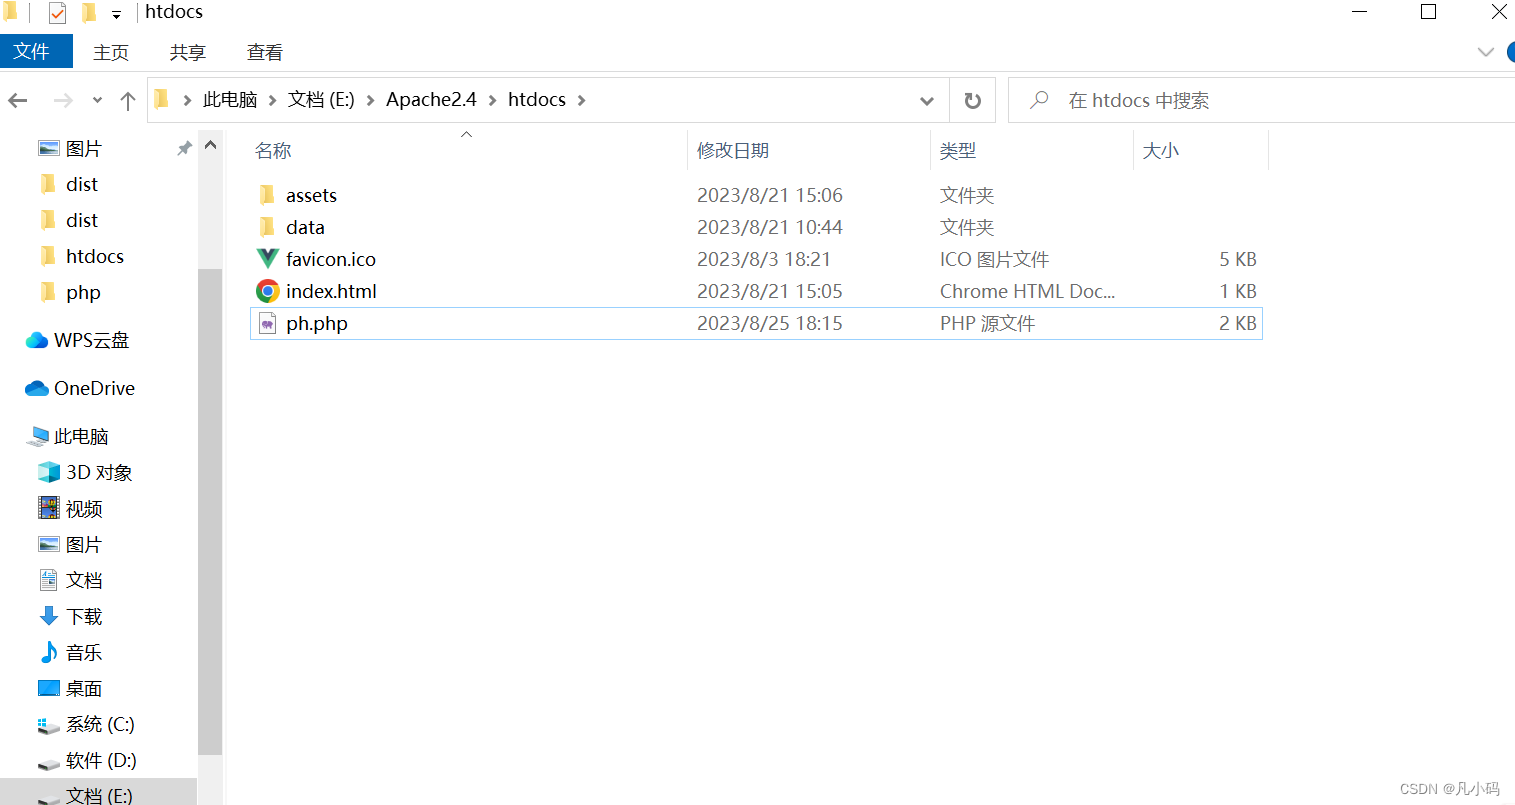1515x805 pixels.
Task: Click inside the htdocs search box
Action: pyautogui.click(x=1200, y=100)
